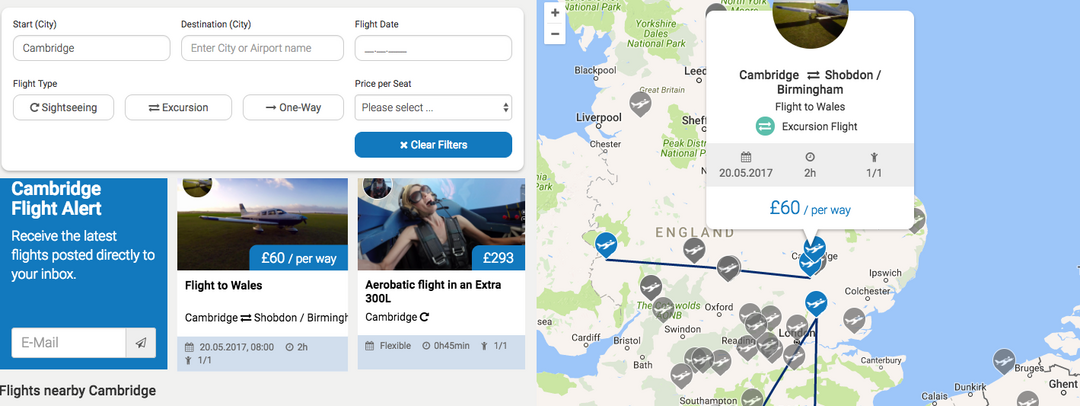The image size is (1080, 406).
Task: Click the blue plane marker over London
Action: coord(816,302)
